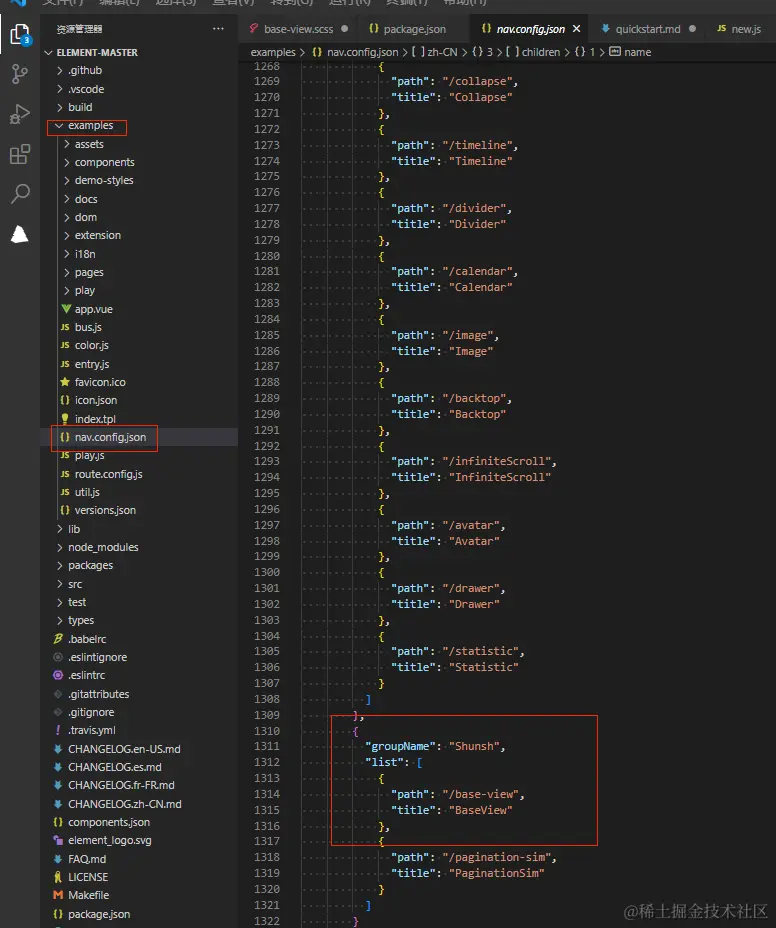Screen dimensions: 776x928
Task: Click the ESLint icon beside .eslintrc
Action: point(58,675)
